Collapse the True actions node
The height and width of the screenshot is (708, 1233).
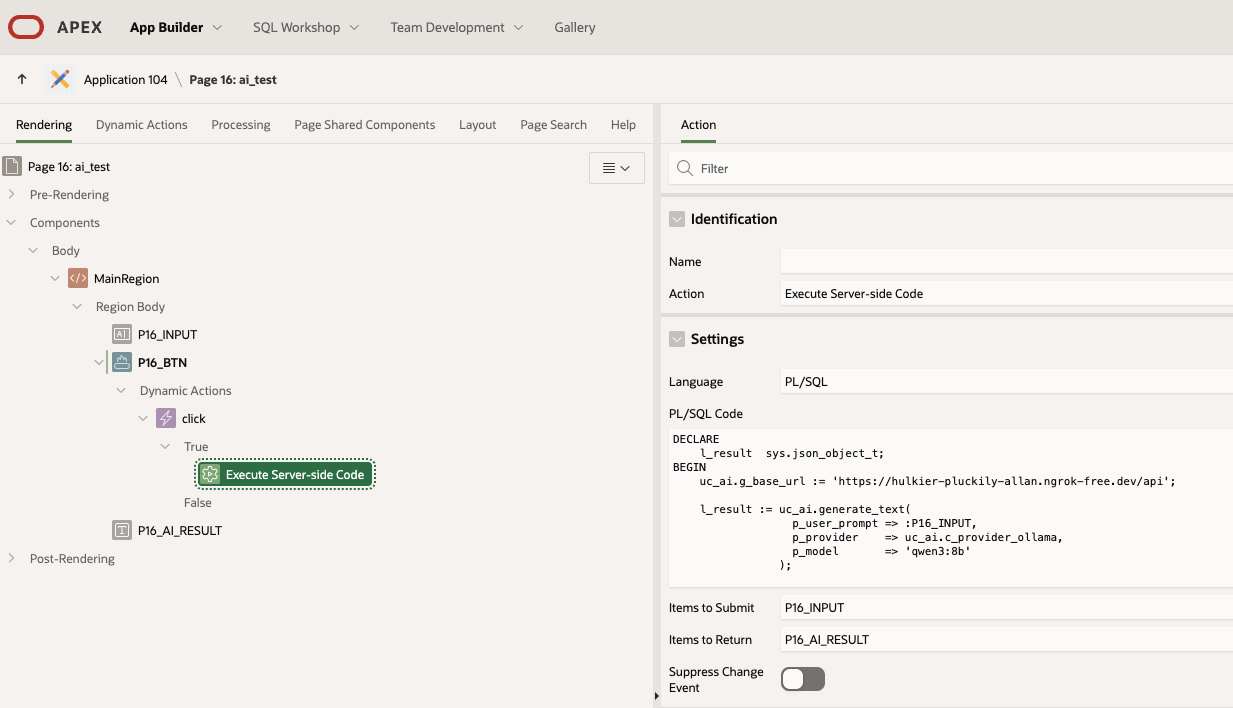(x=166, y=447)
